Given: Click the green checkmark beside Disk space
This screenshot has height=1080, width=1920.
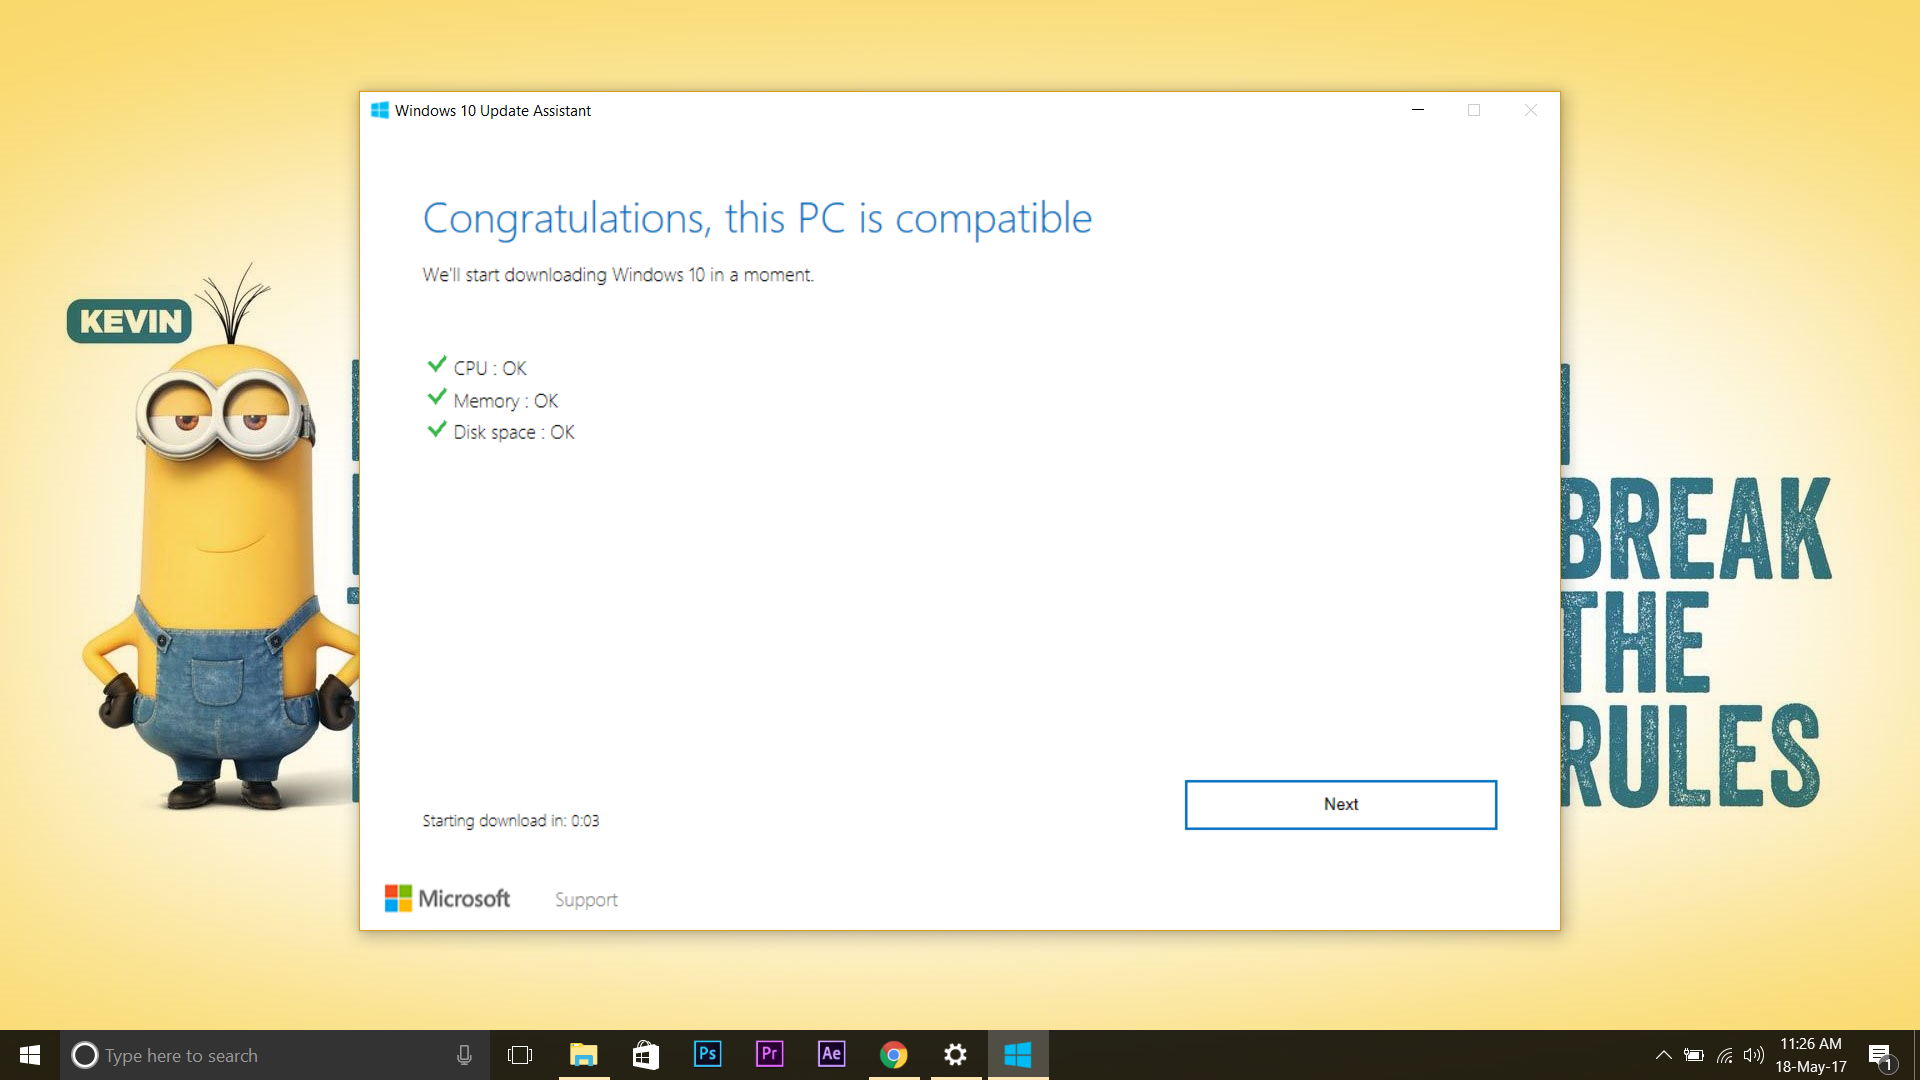Looking at the screenshot, I should pos(437,429).
